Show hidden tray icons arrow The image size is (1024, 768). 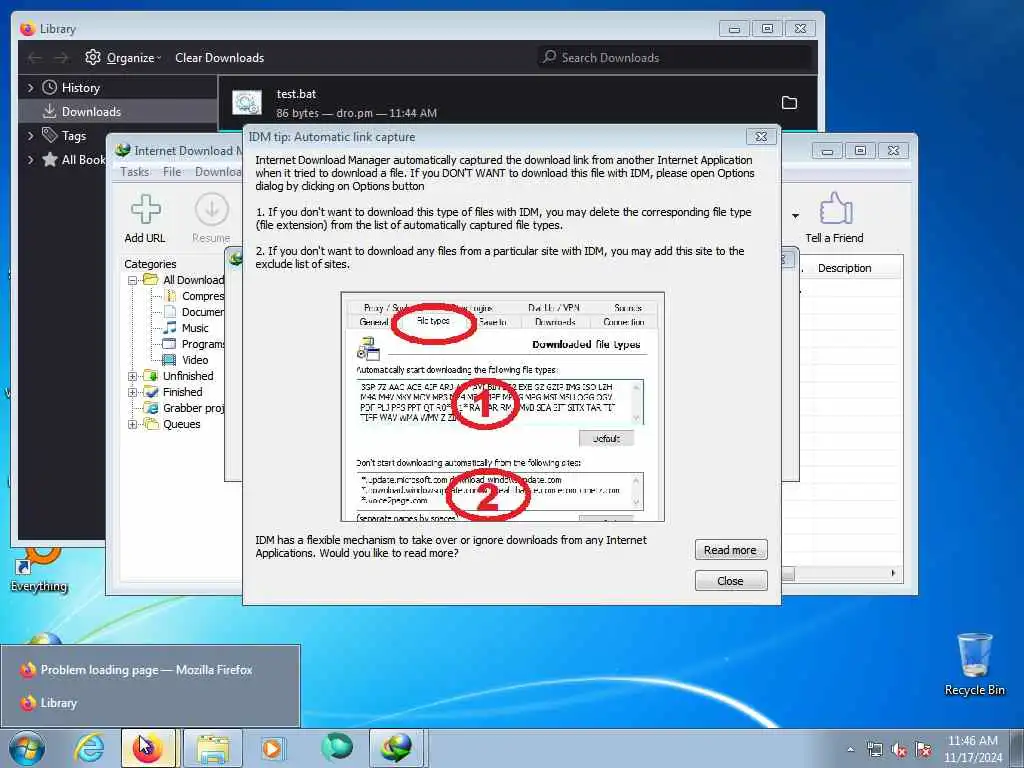[x=850, y=750]
